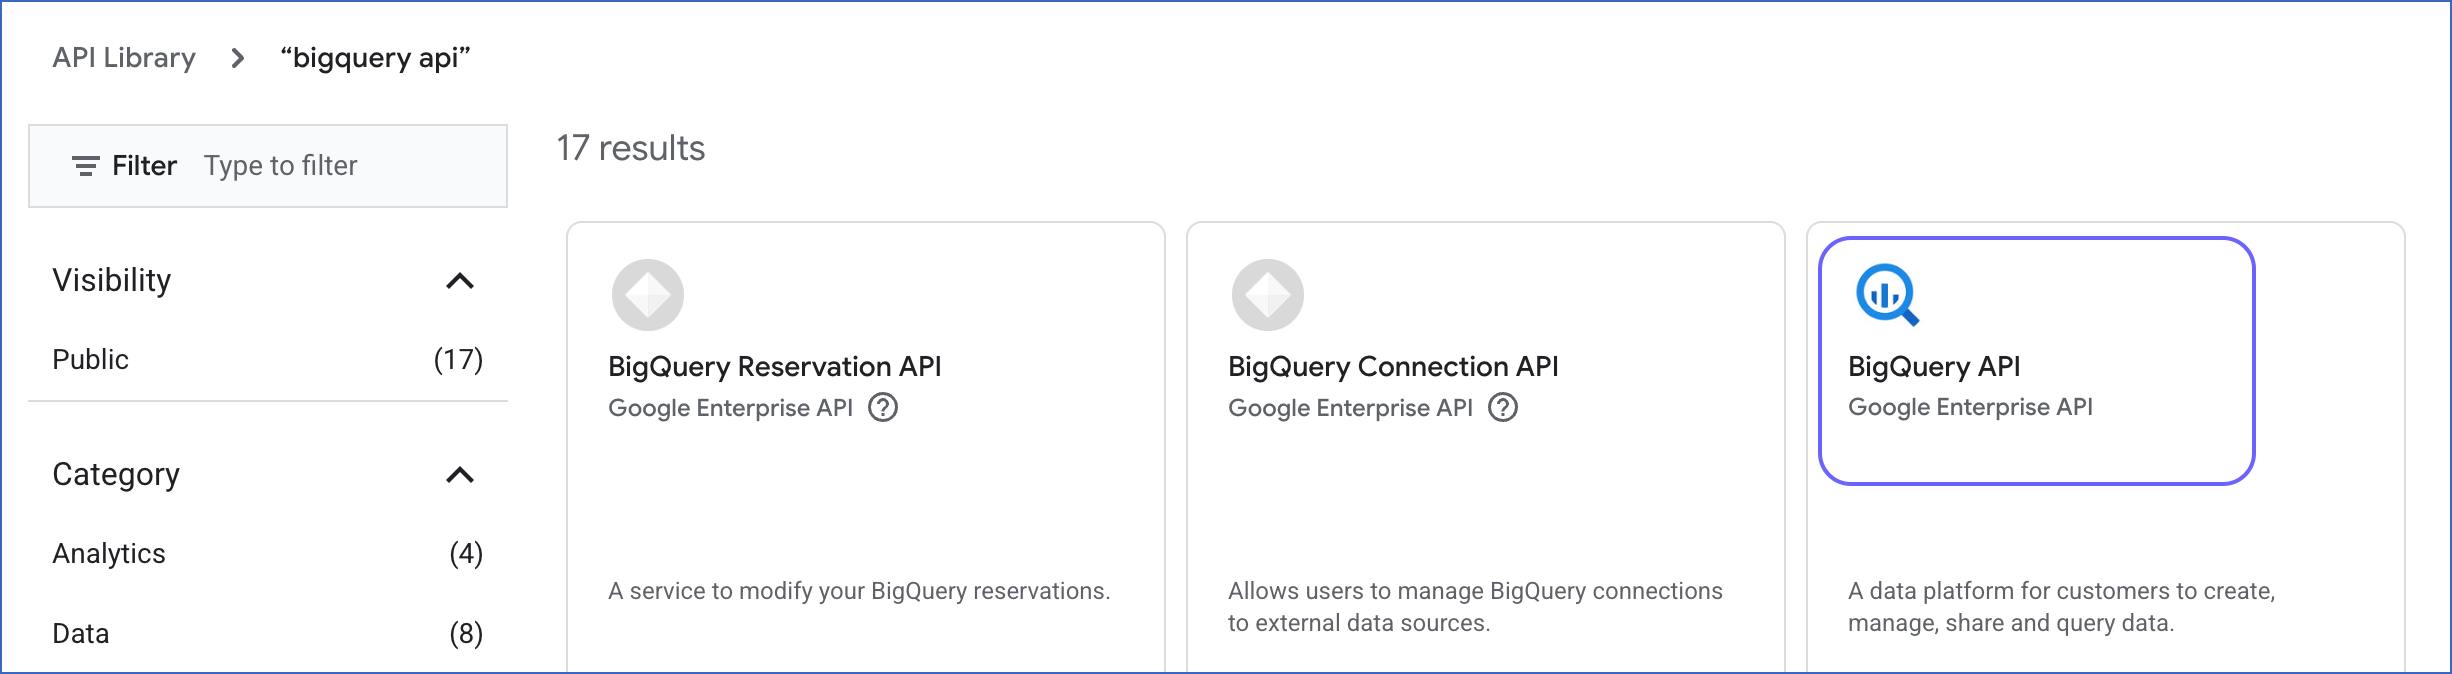Click the Filter label in filter box
Screen dimensions: 2452x674
[144, 166]
